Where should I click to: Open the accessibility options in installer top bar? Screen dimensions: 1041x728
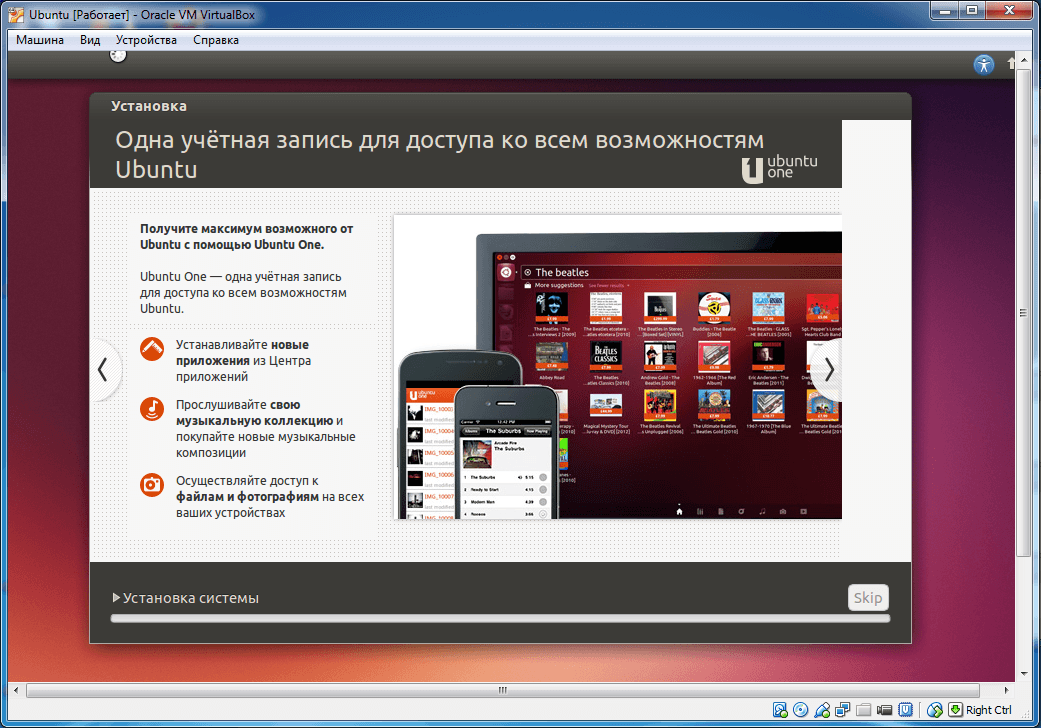[x=984, y=64]
